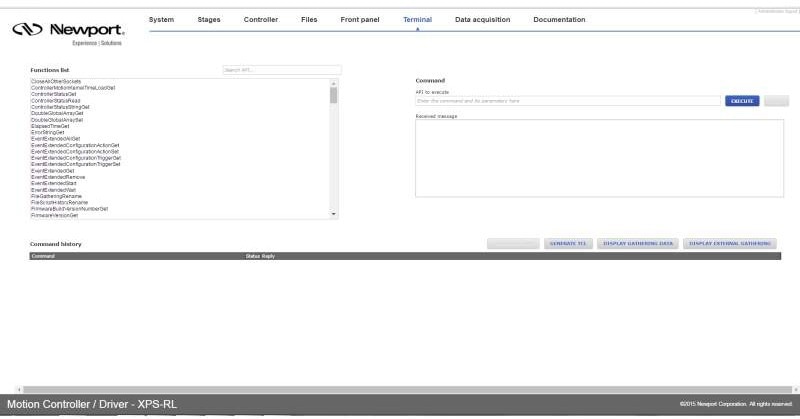Image resolution: width=800 pixels, height=419 pixels.
Task: Select ElapsedTimeGet function
Action: tap(50, 126)
